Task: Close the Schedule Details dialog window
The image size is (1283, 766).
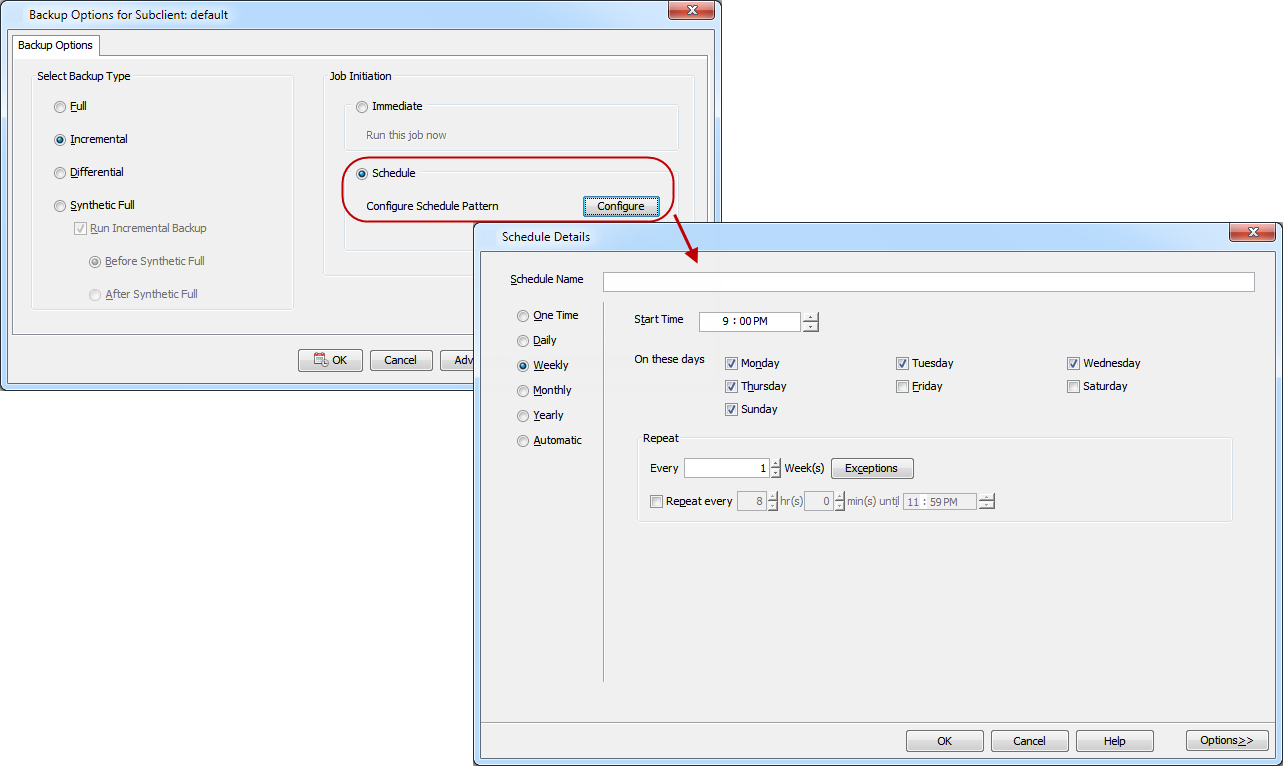Action: [1251, 233]
